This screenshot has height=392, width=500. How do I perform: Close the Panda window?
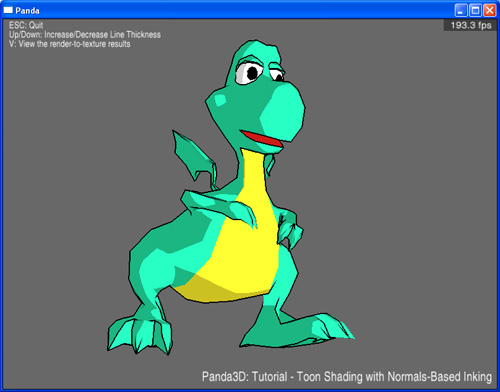tap(489, 10)
